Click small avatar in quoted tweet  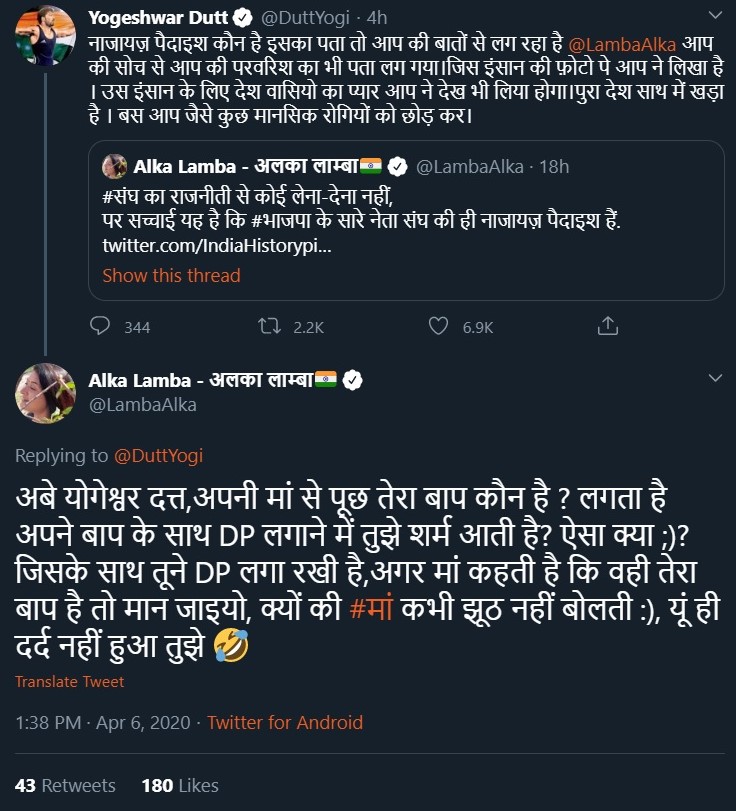[114, 166]
